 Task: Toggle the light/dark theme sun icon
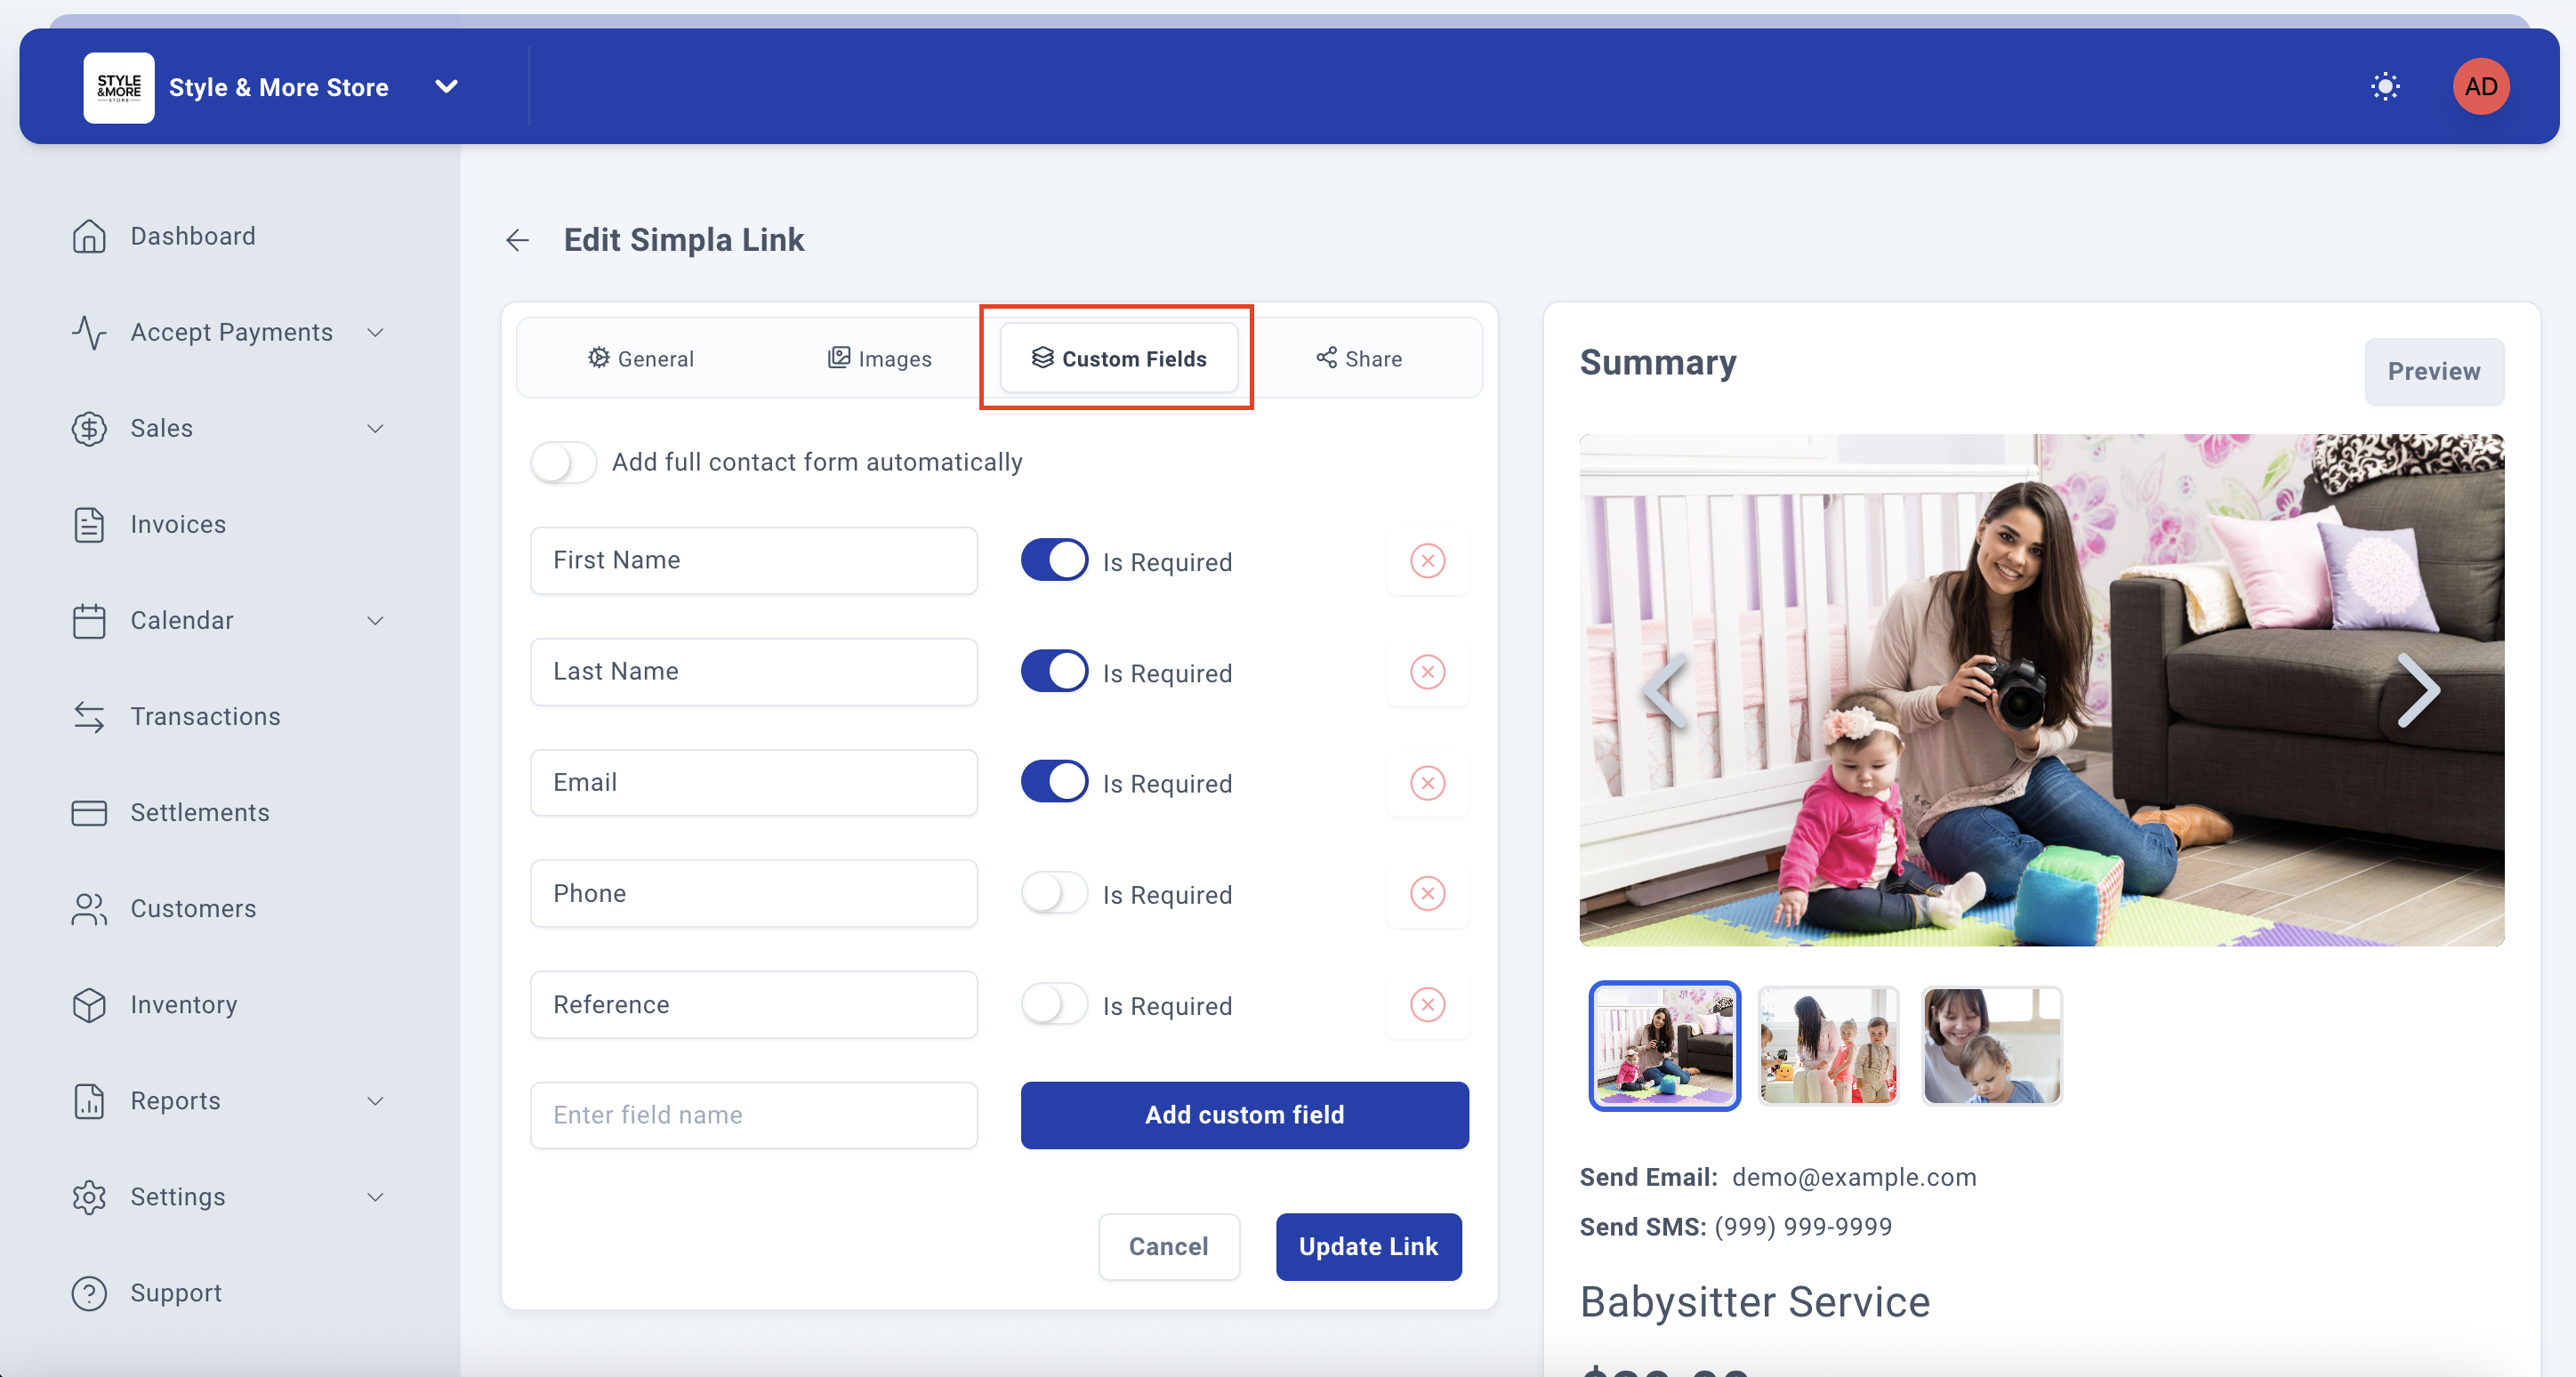click(2385, 87)
